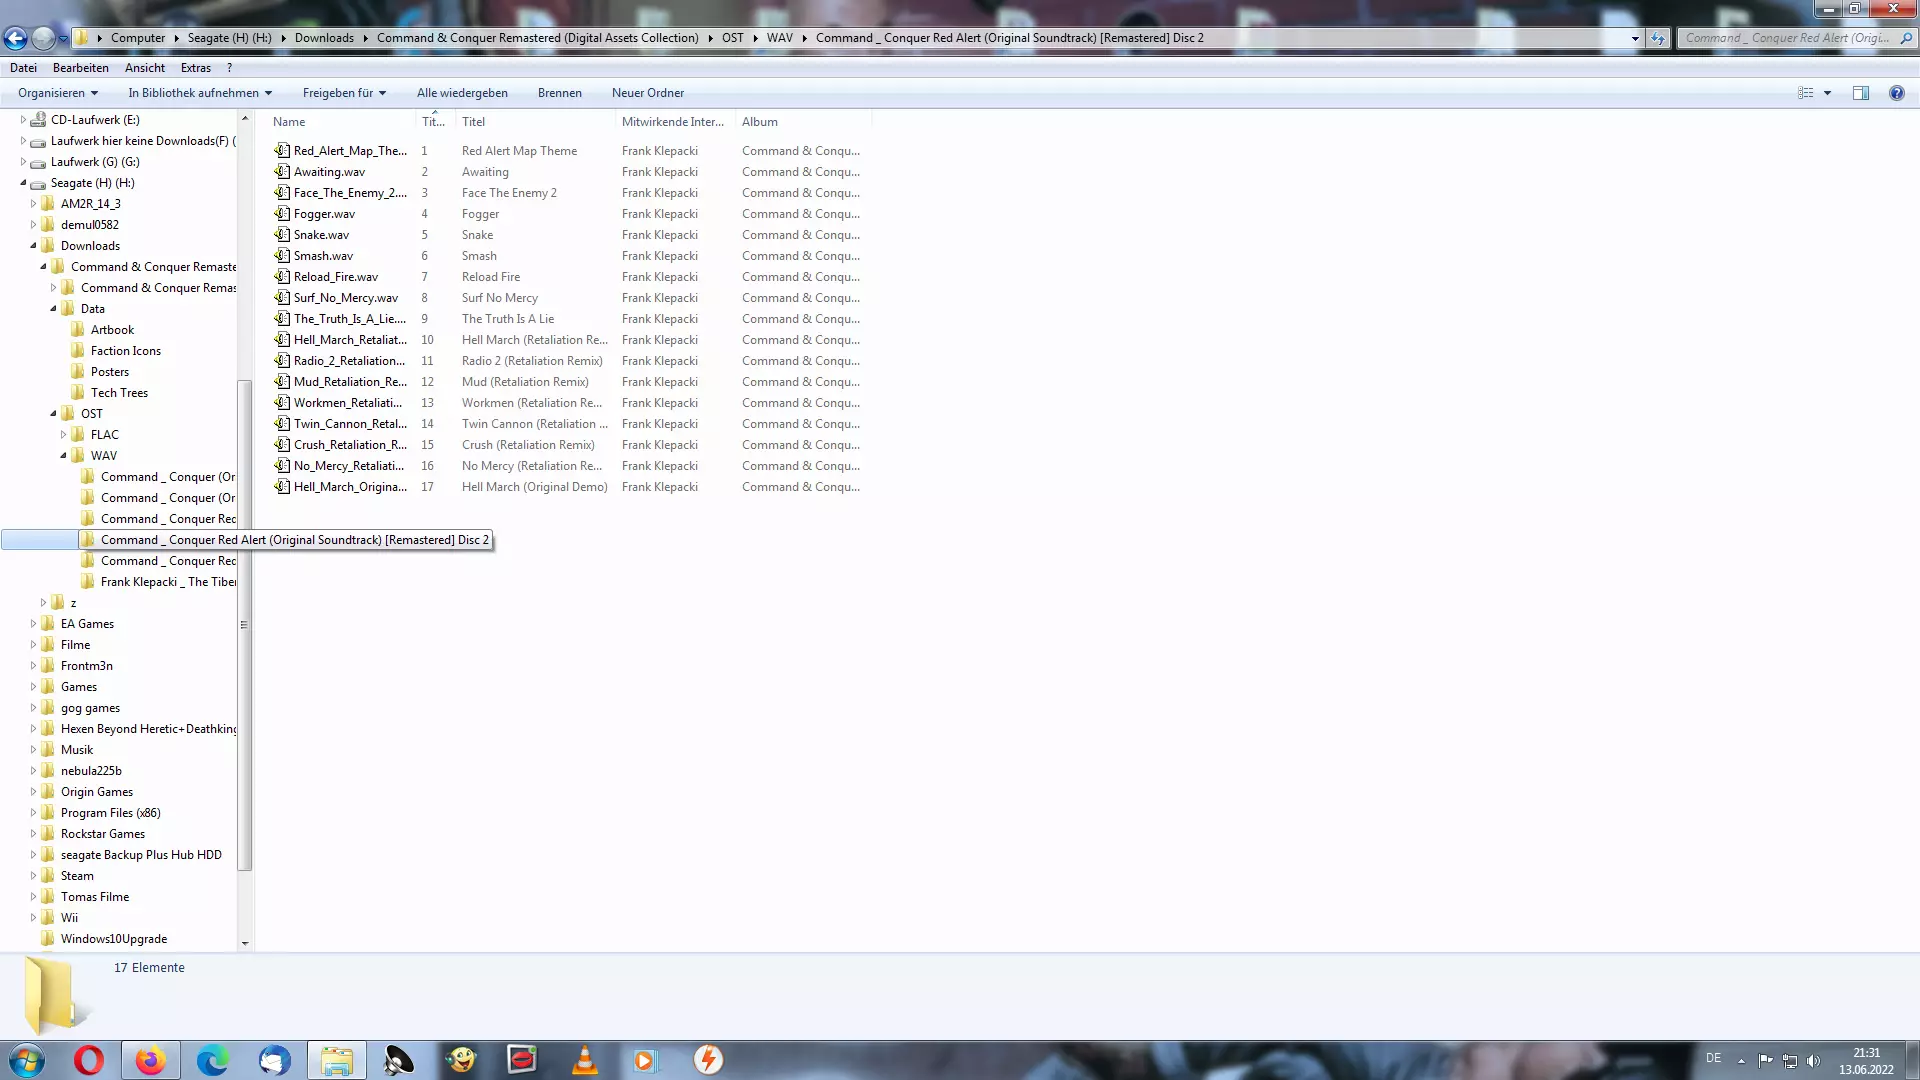Open Thunderbird from the taskbar
The image size is (1920, 1080).
pos(274,1060)
